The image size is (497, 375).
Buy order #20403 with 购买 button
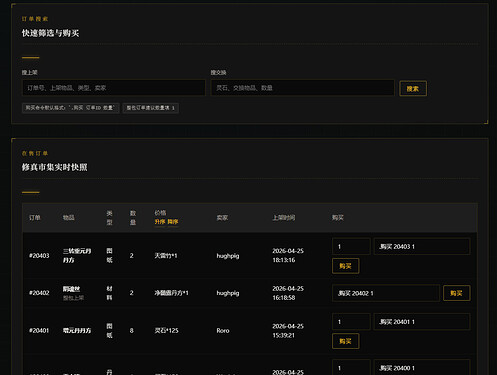pos(345,266)
